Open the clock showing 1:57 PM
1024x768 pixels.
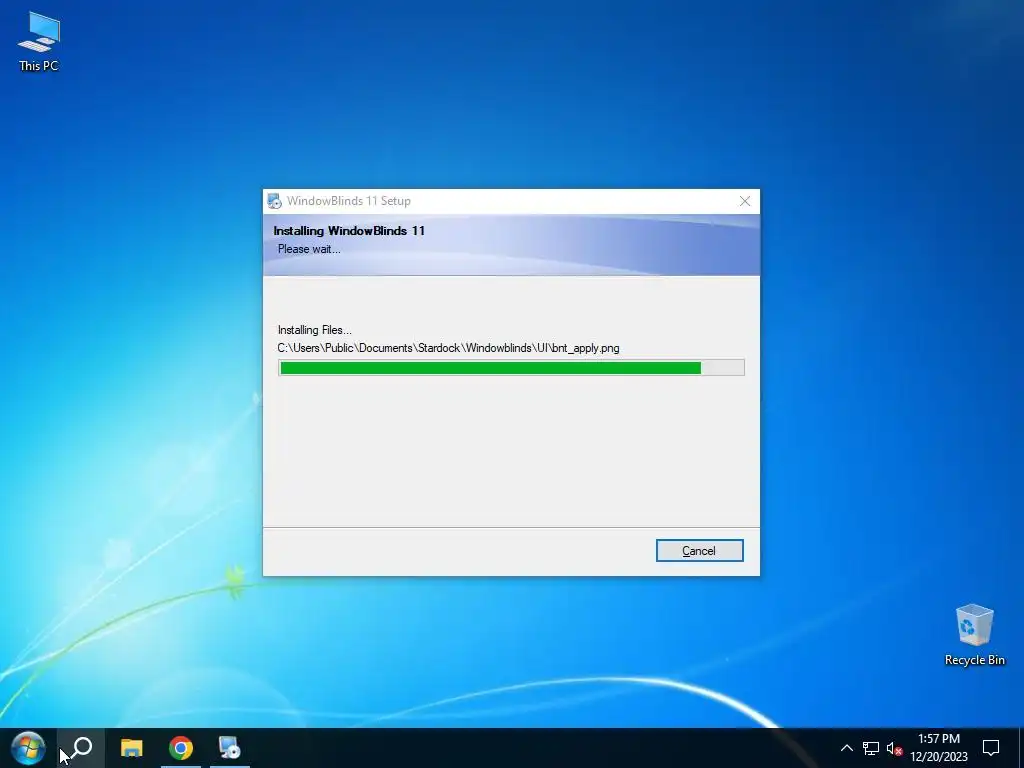[x=939, y=748]
